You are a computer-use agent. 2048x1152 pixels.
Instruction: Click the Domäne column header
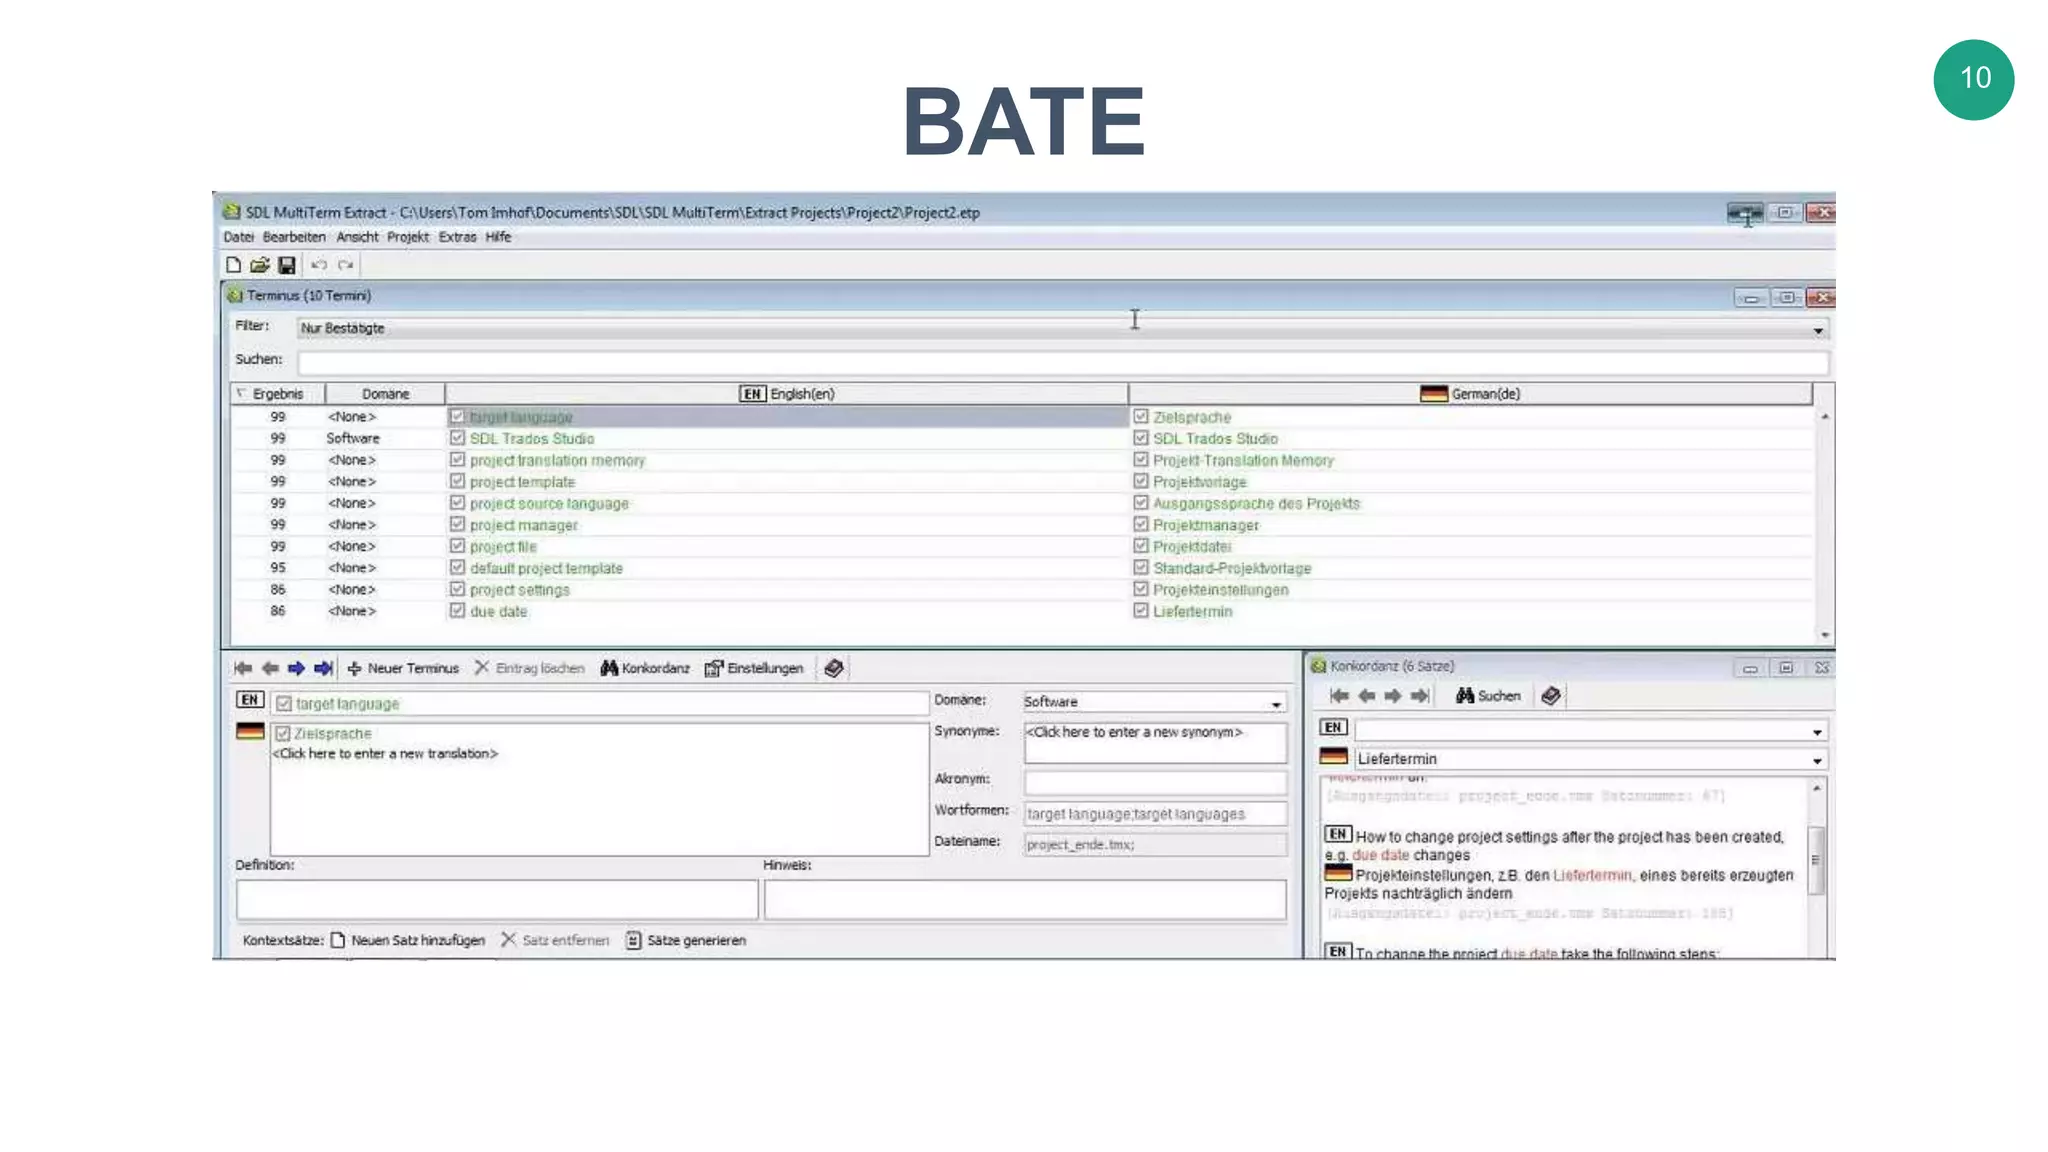385,394
